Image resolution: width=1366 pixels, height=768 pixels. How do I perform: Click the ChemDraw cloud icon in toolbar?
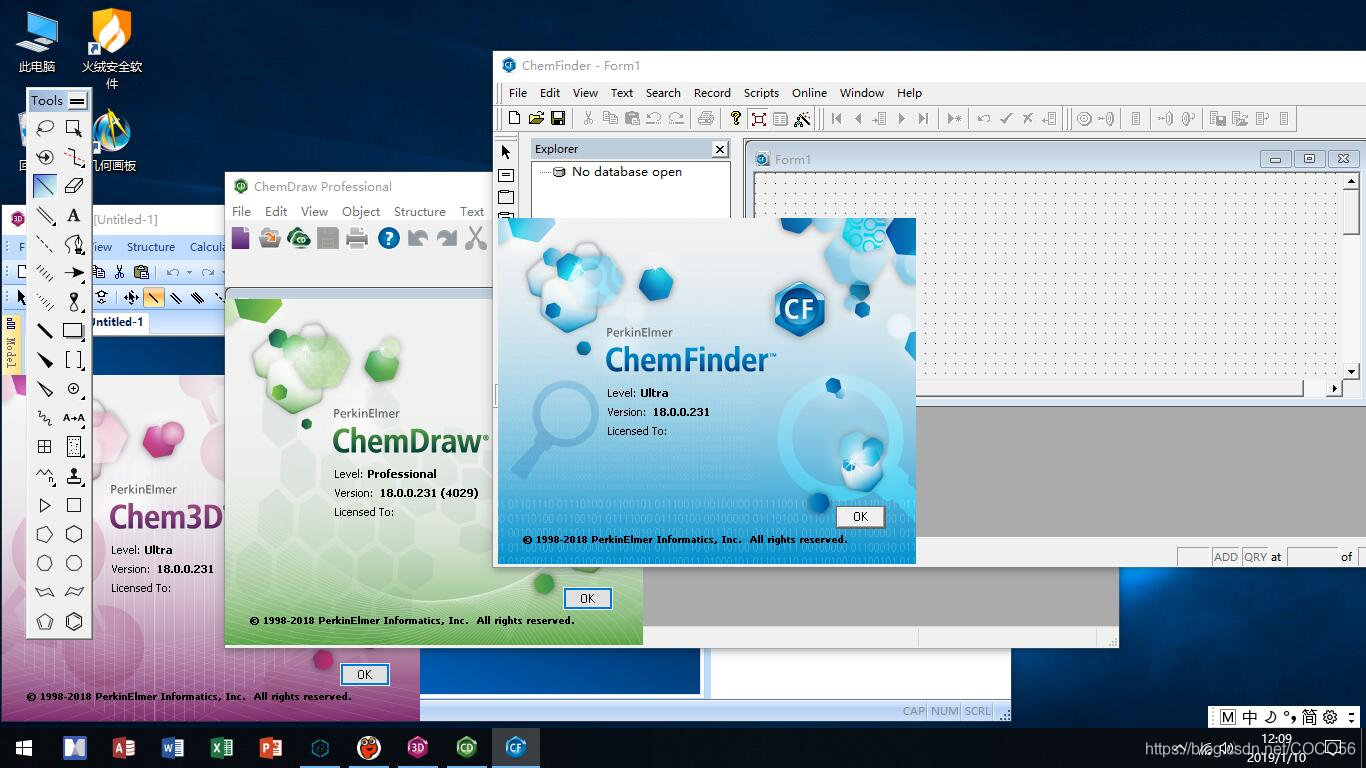click(x=298, y=238)
